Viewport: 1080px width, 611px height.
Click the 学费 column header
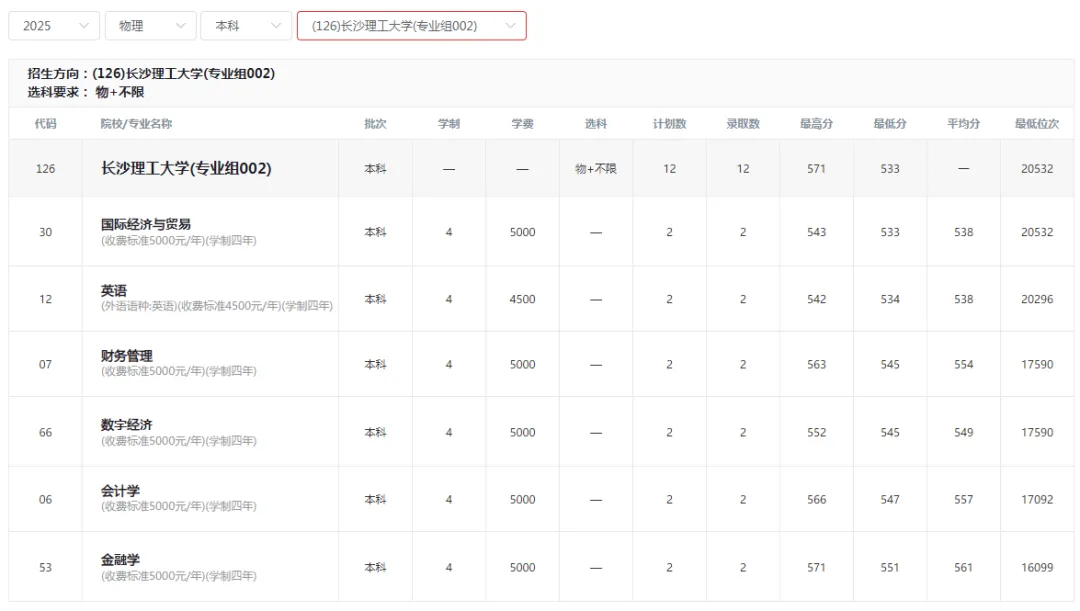coord(523,123)
